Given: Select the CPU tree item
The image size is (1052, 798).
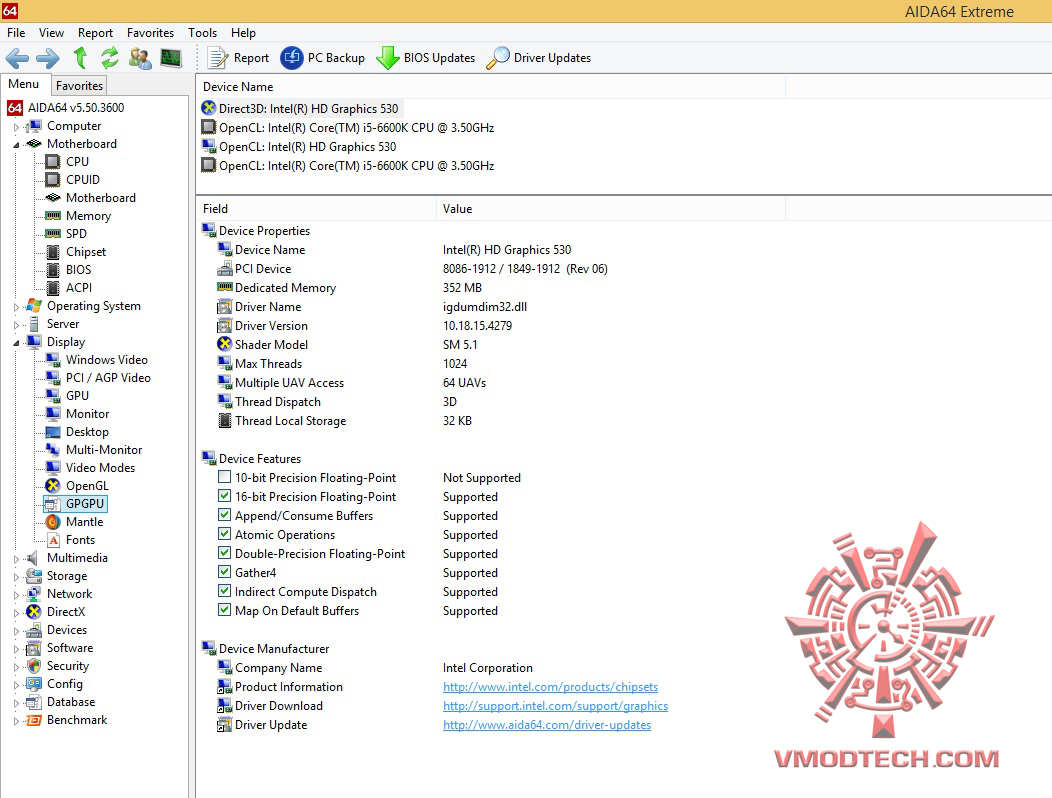Looking at the screenshot, I should click(77, 162).
